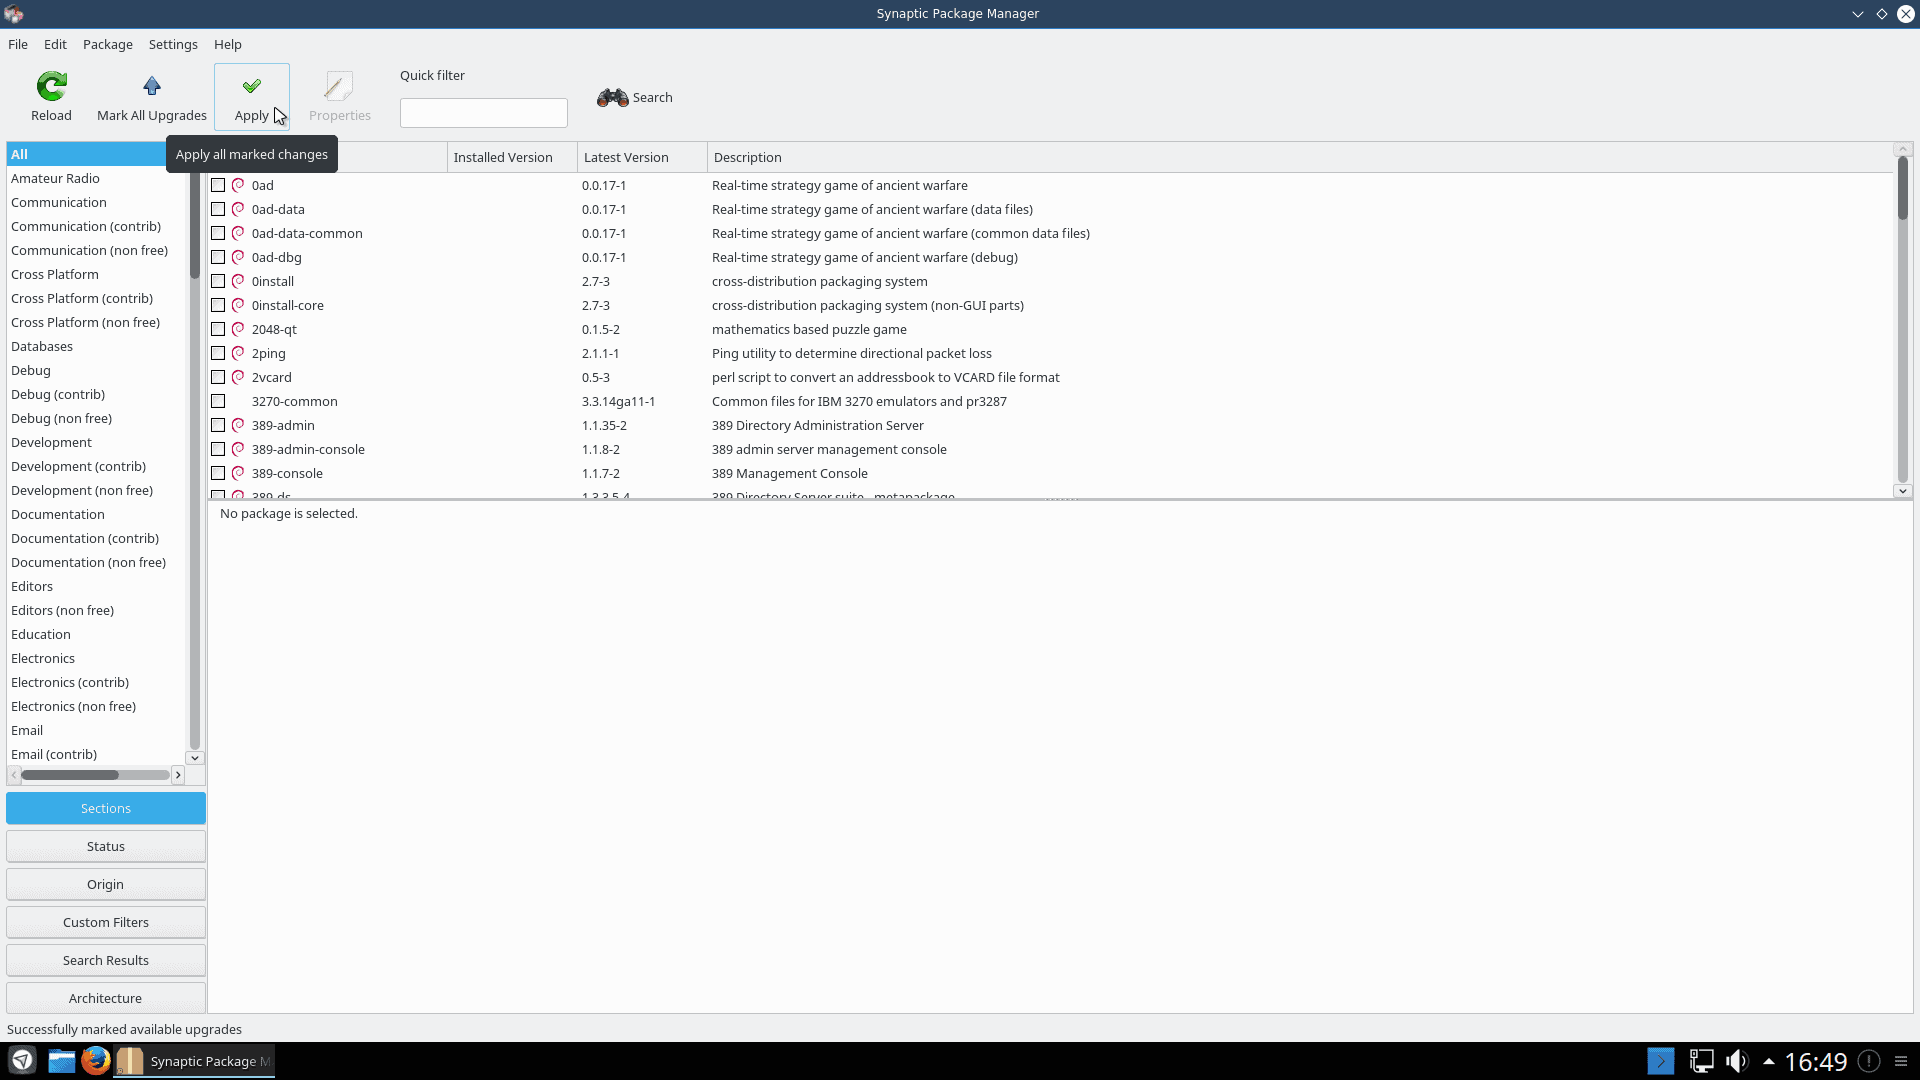Screen dimensions: 1920x1080
Task: Toggle the checkbox for package 0ad
Action: coord(218,185)
